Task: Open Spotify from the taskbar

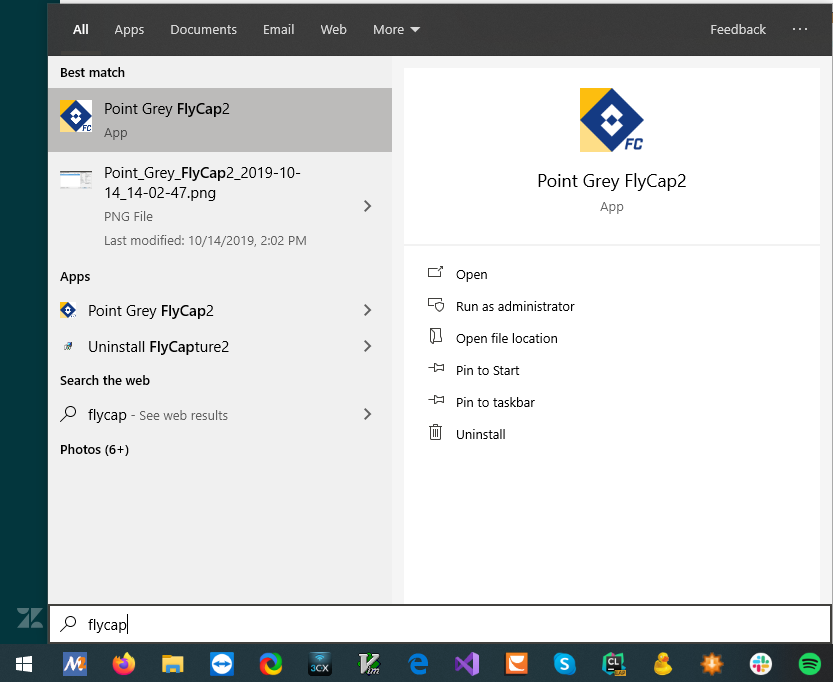Action: pyautogui.click(x=810, y=664)
